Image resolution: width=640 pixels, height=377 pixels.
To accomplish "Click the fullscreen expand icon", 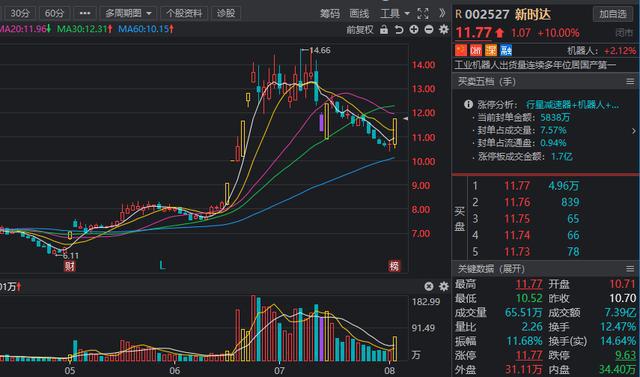I will [x=423, y=13].
